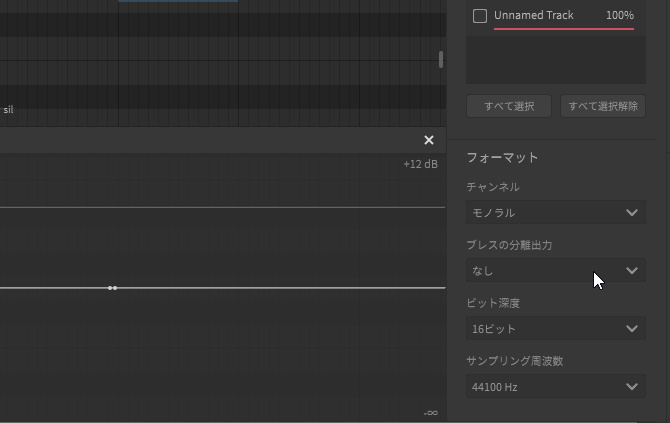
Task: Click the +12 dB scale label
Action: point(420,165)
